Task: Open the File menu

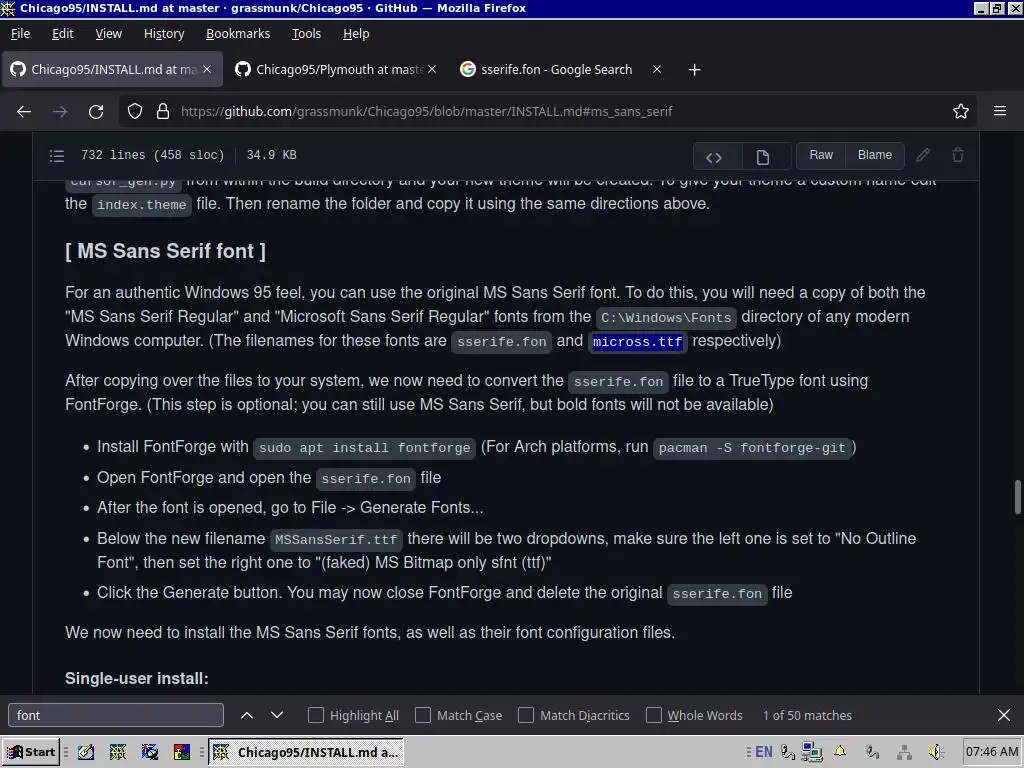Action: tap(20, 33)
